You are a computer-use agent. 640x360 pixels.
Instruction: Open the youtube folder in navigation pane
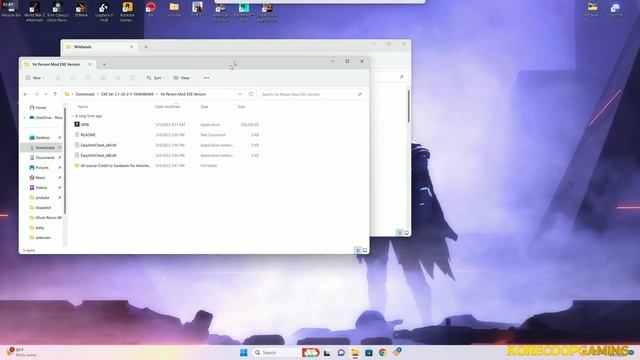(x=42, y=198)
